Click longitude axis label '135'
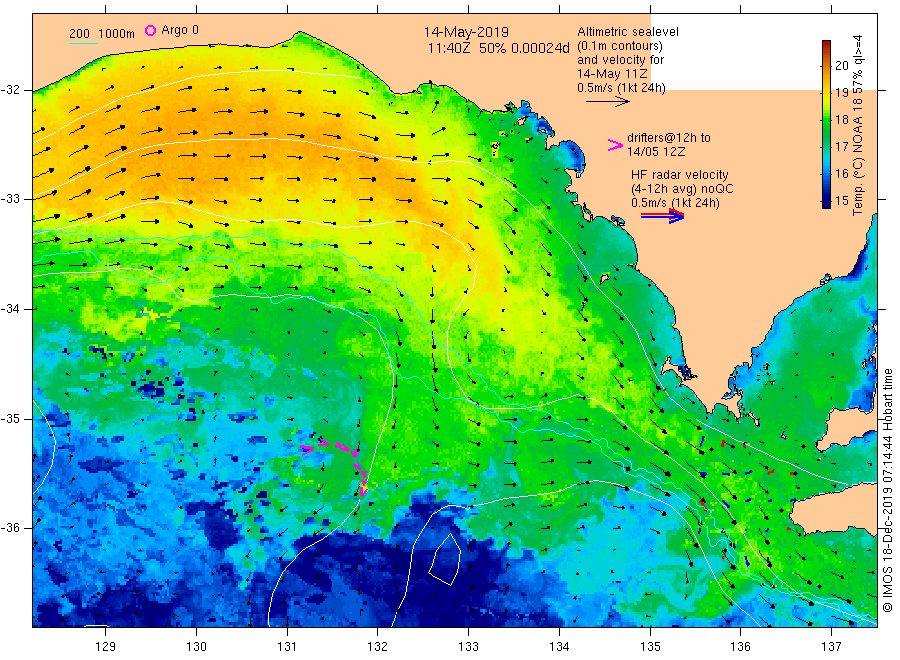900x660 pixels. (650, 647)
